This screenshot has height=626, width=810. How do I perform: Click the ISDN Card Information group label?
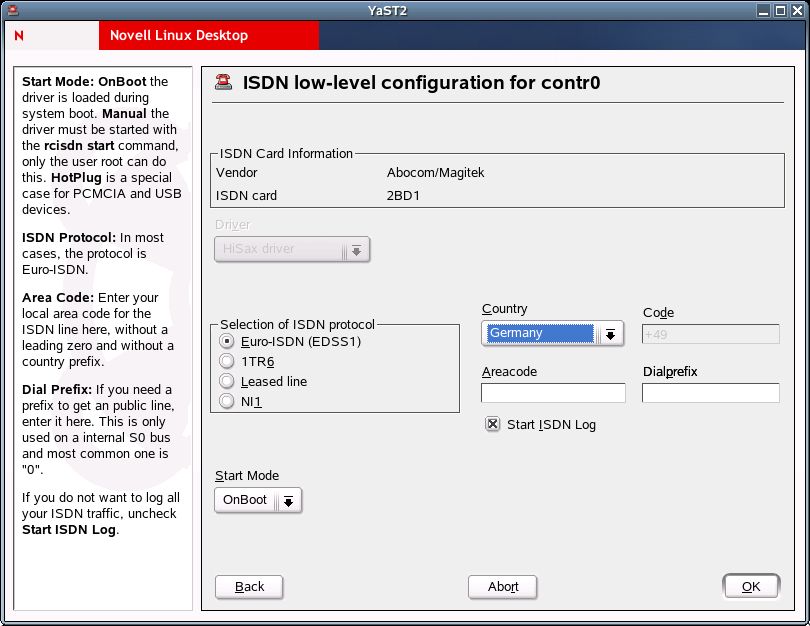click(x=286, y=153)
